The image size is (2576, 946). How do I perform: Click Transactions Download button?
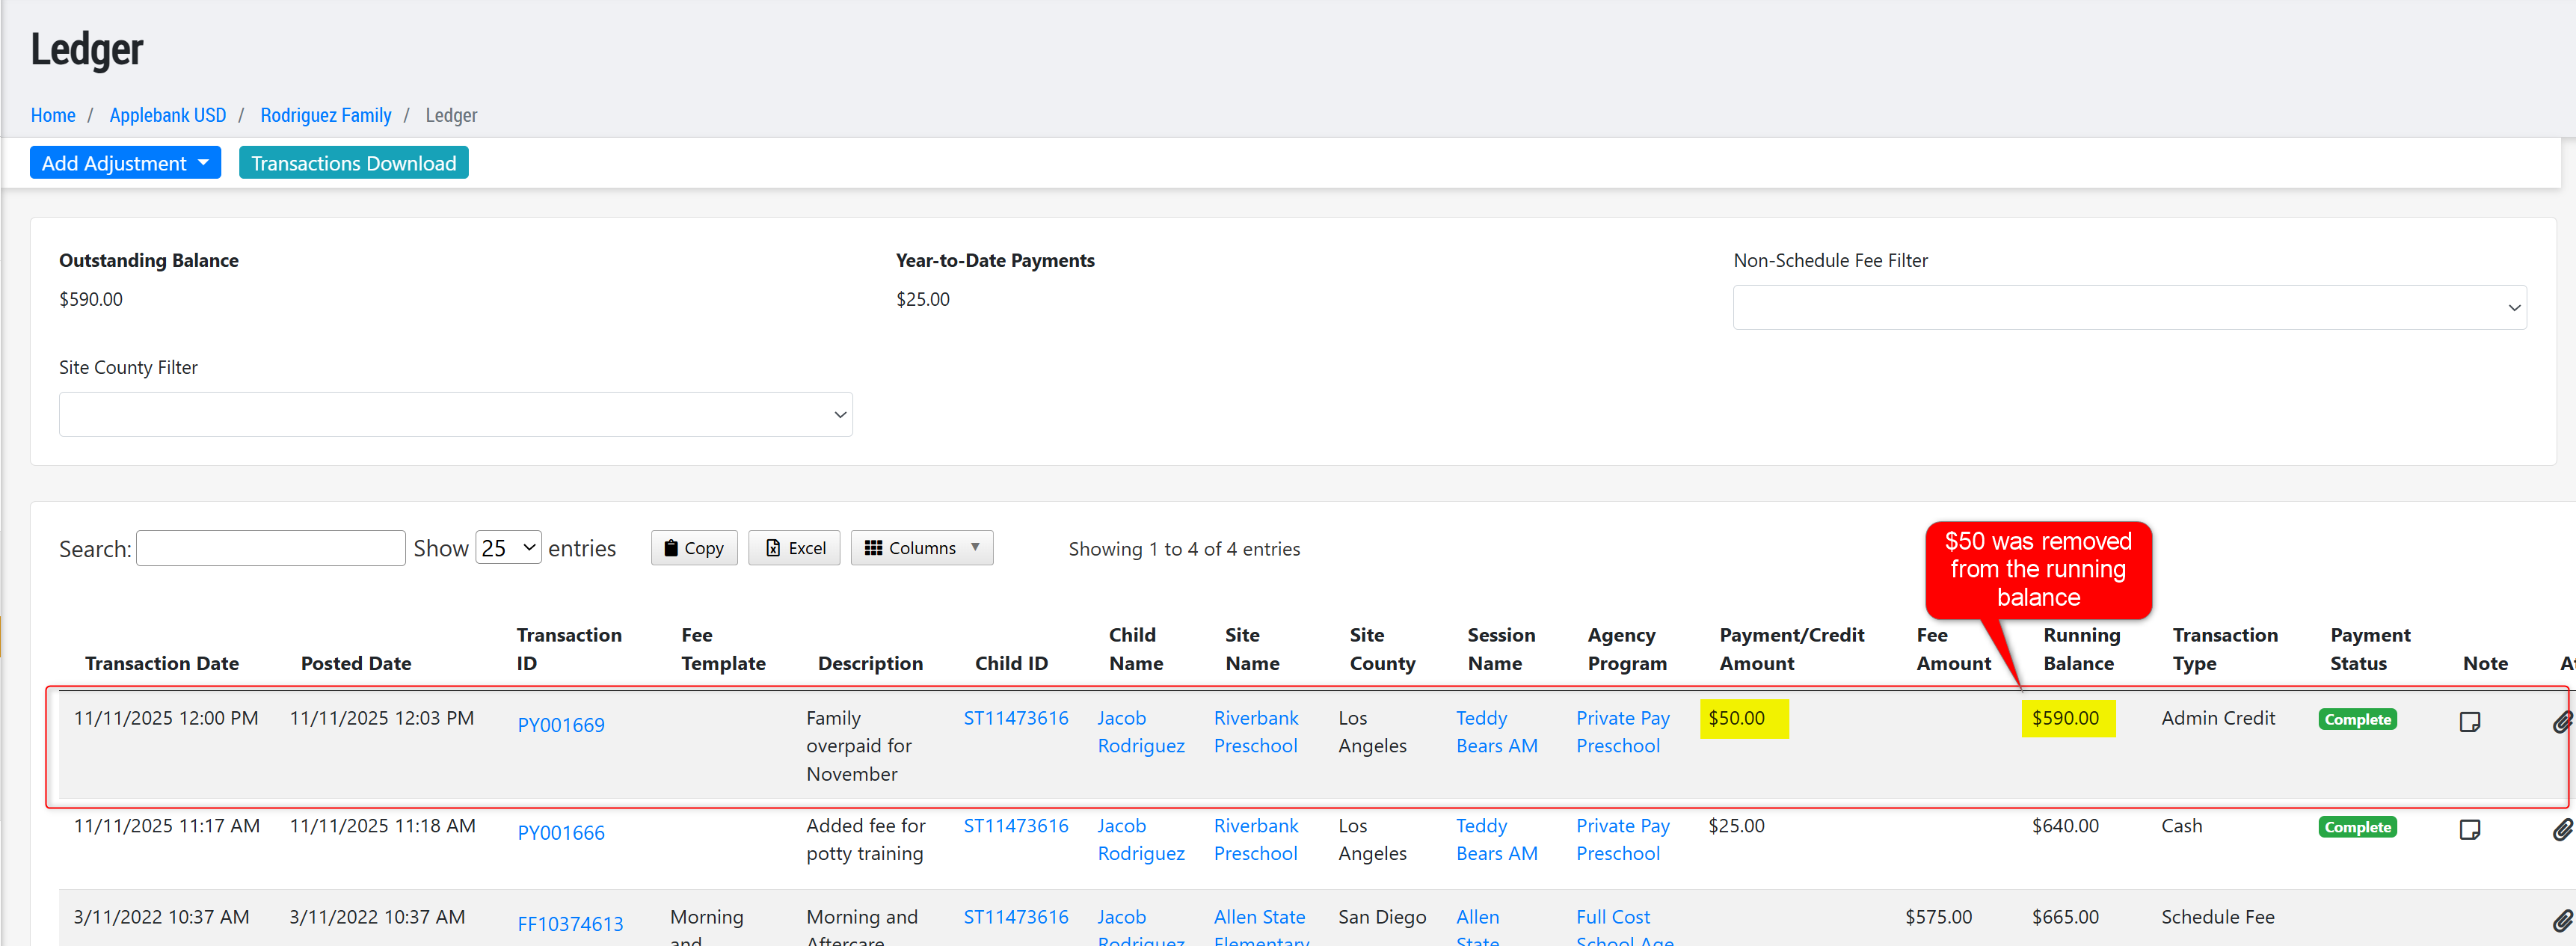[353, 163]
